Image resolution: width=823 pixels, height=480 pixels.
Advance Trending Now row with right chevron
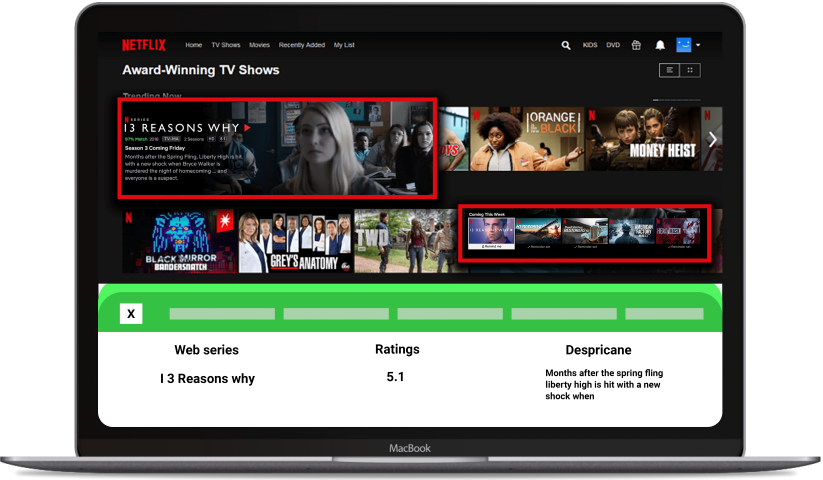712,140
